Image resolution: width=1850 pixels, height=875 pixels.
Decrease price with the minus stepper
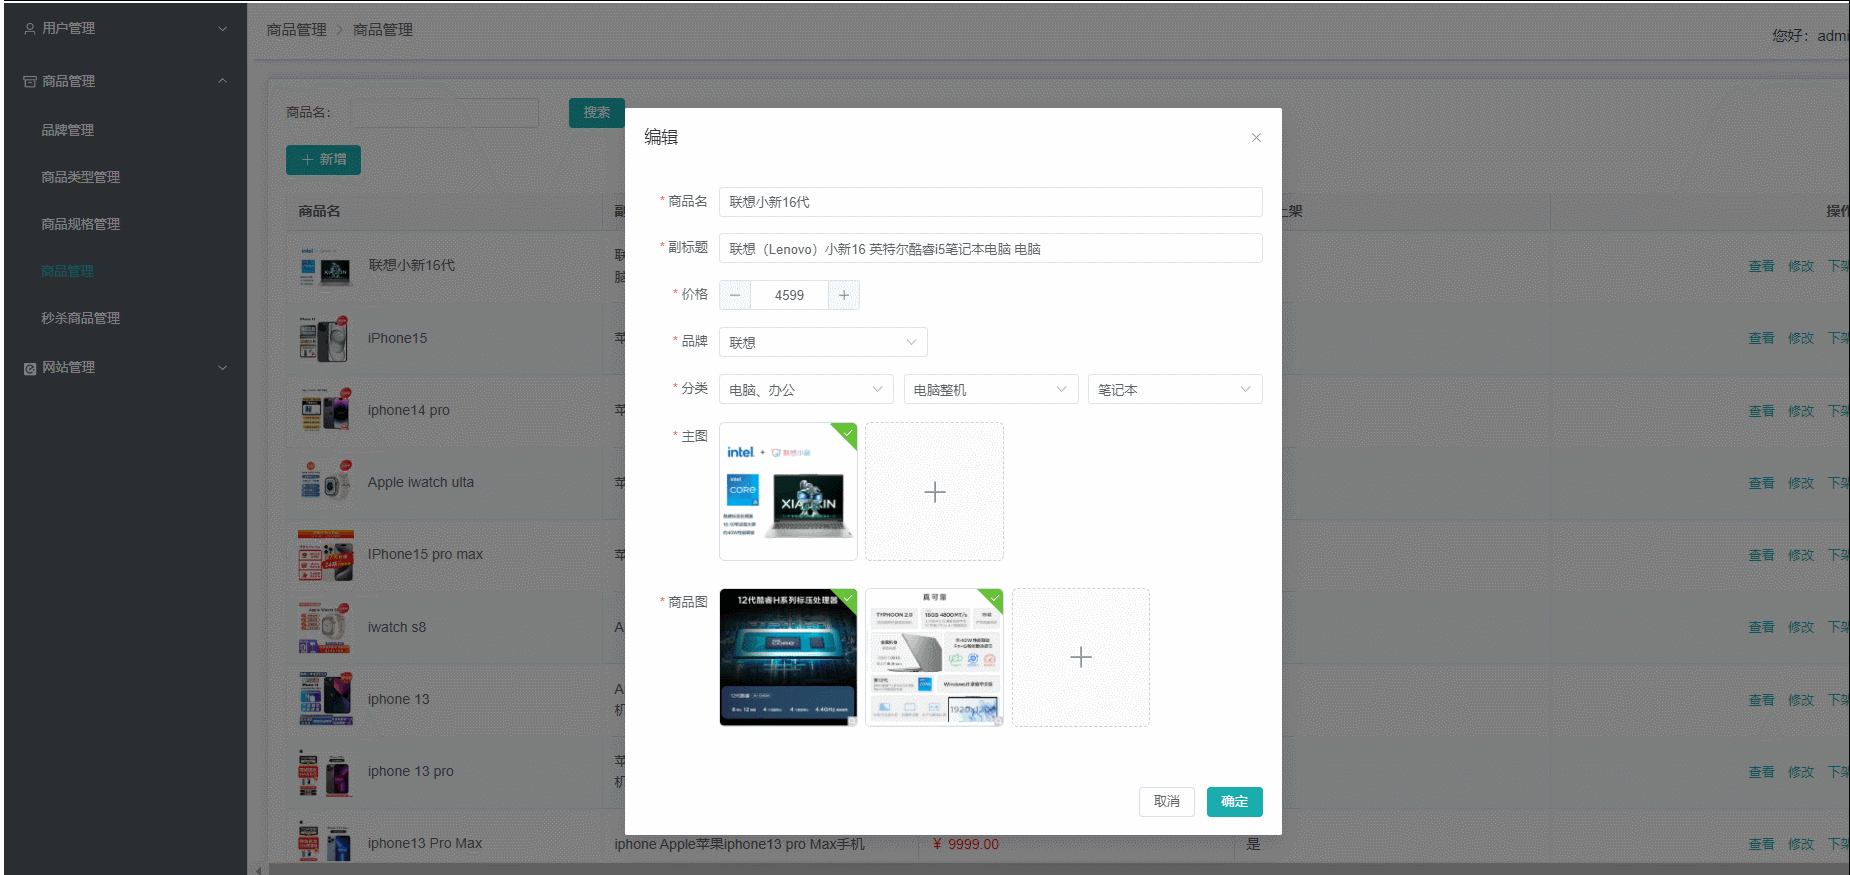pos(735,295)
